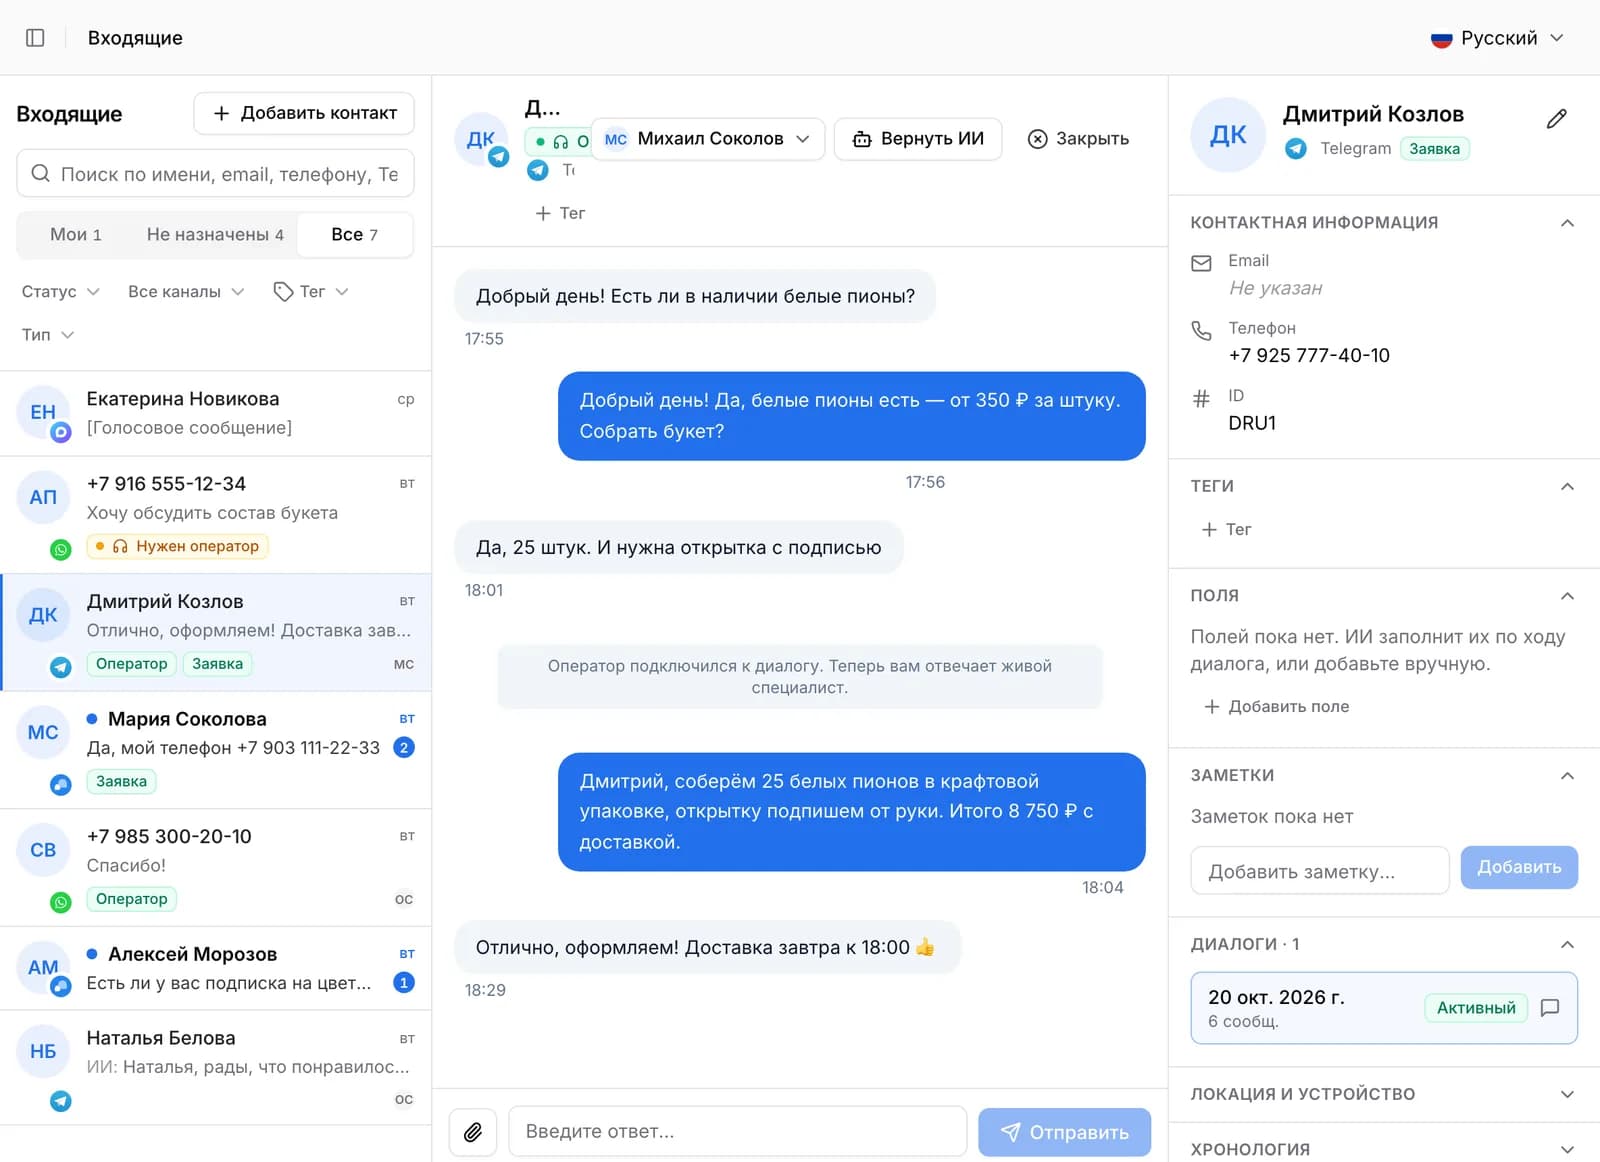The height and width of the screenshot is (1162, 1600).
Task: Click unread badge 1 on Алексей Морозов
Action: click(404, 982)
